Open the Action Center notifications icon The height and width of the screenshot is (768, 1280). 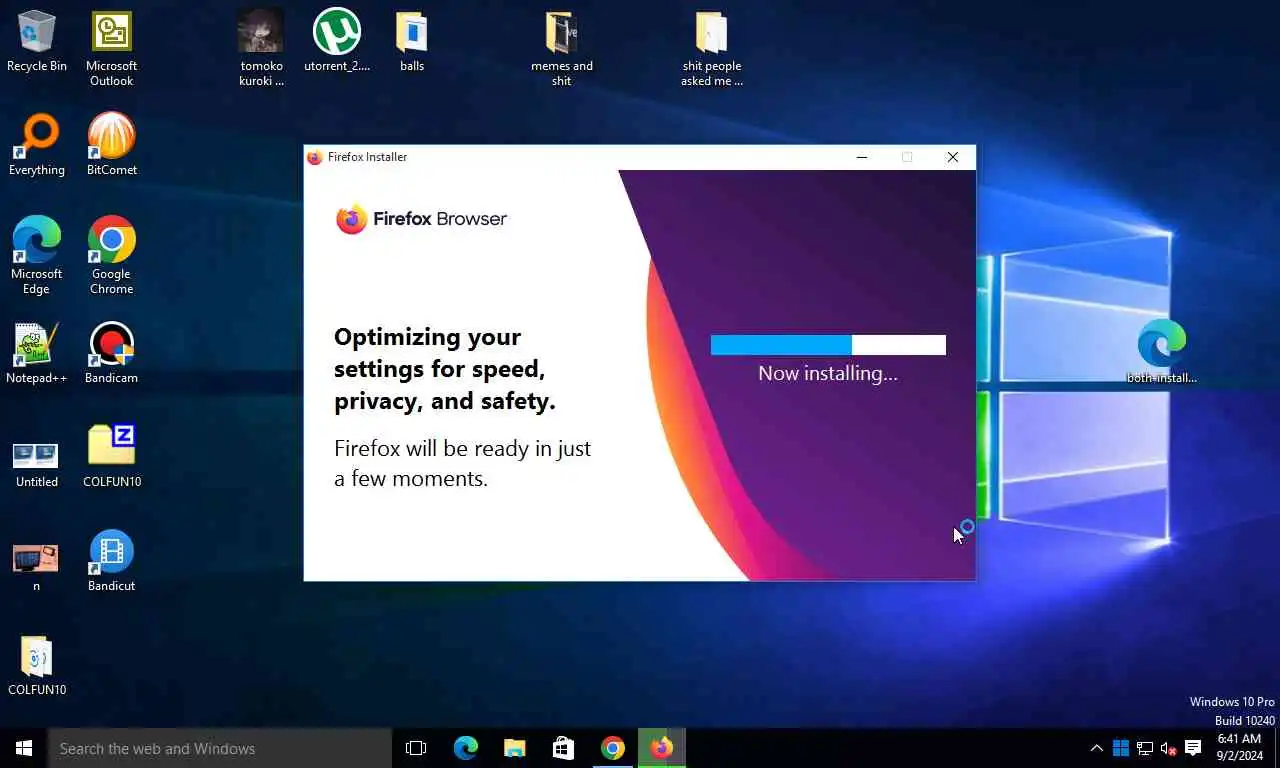coord(1193,748)
